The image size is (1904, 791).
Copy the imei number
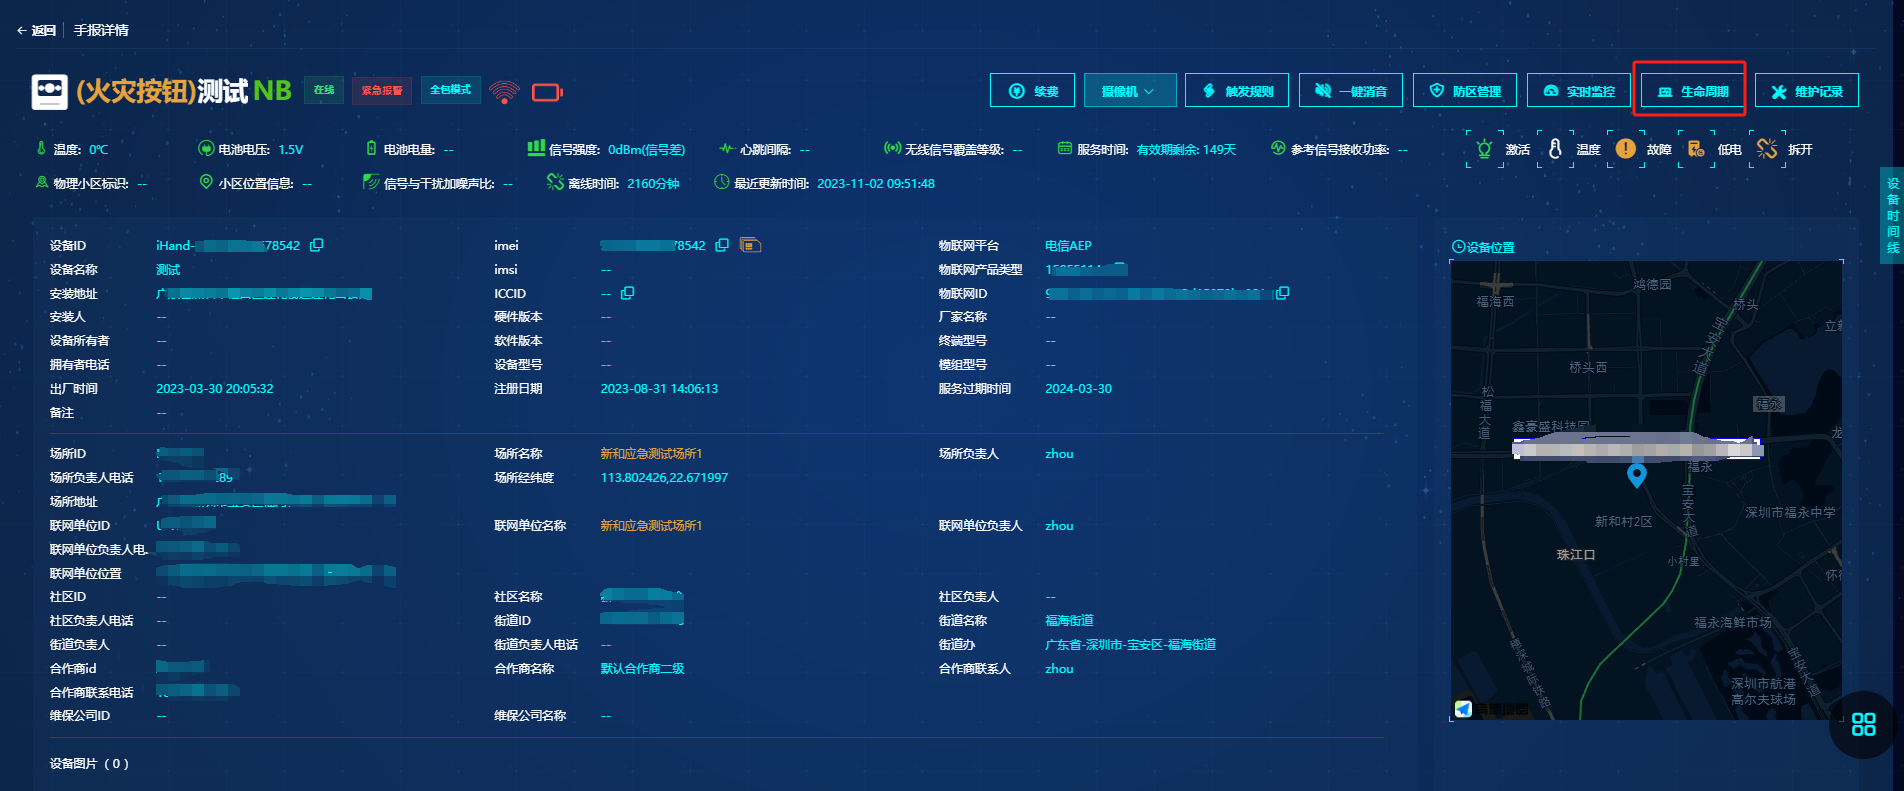click(x=722, y=245)
